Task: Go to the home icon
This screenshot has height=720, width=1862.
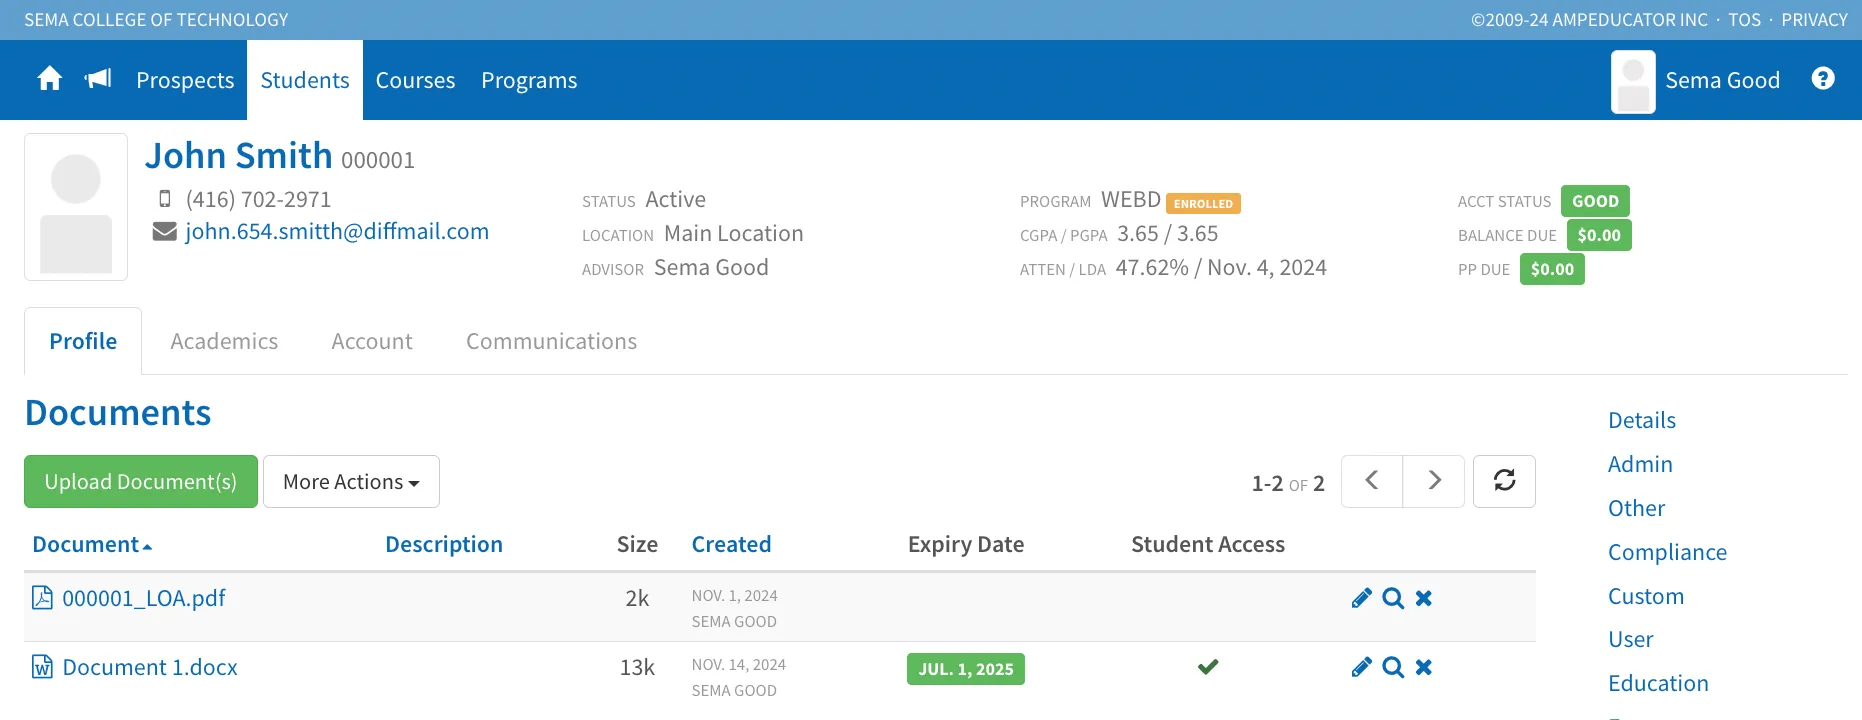Action: click(50, 79)
